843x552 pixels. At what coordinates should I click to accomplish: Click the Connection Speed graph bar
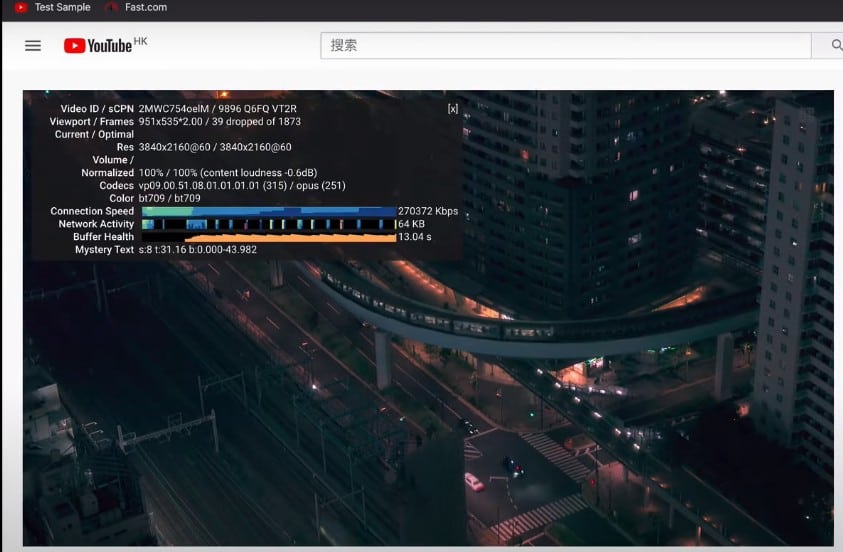coord(269,211)
